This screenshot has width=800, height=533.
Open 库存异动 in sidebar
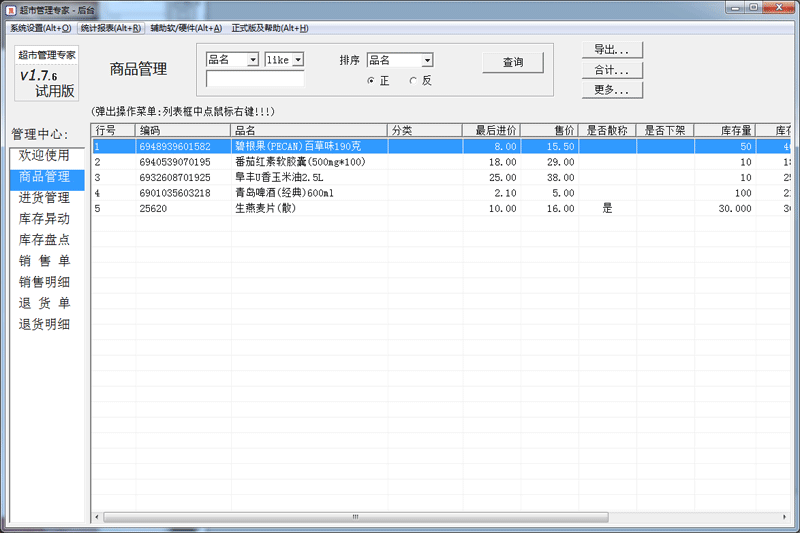point(44,219)
